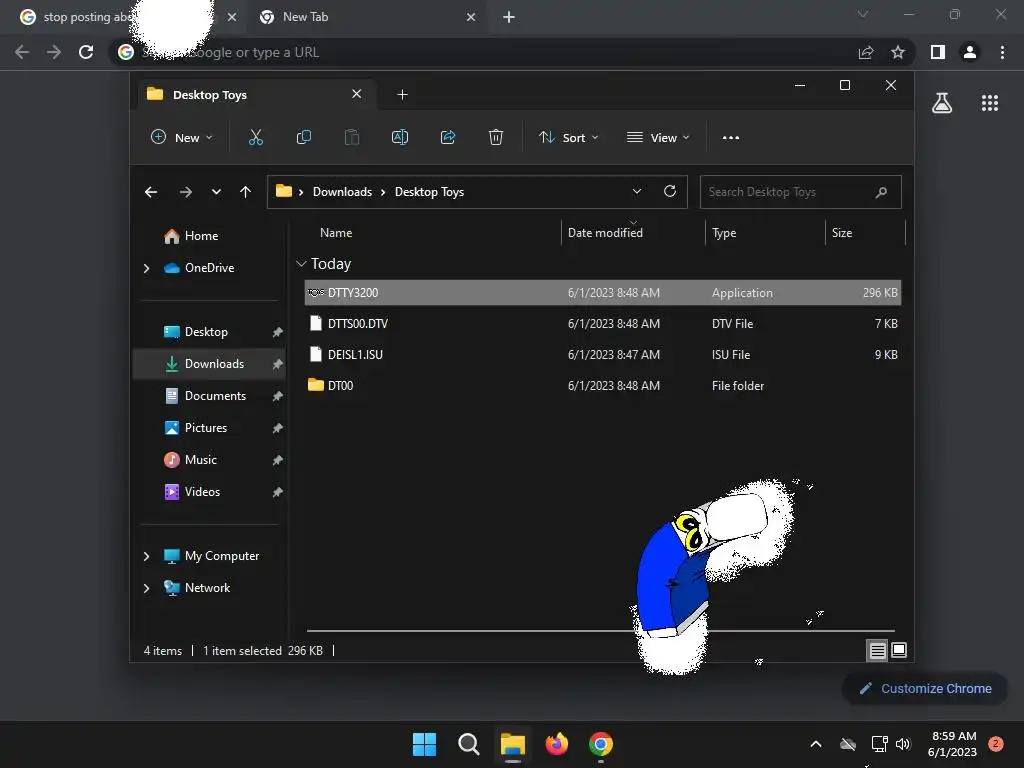The height and width of the screenshot is (768, 1024).
Task: Refresh the Desktop Toys folder
Action: click(x=669, y=191)
